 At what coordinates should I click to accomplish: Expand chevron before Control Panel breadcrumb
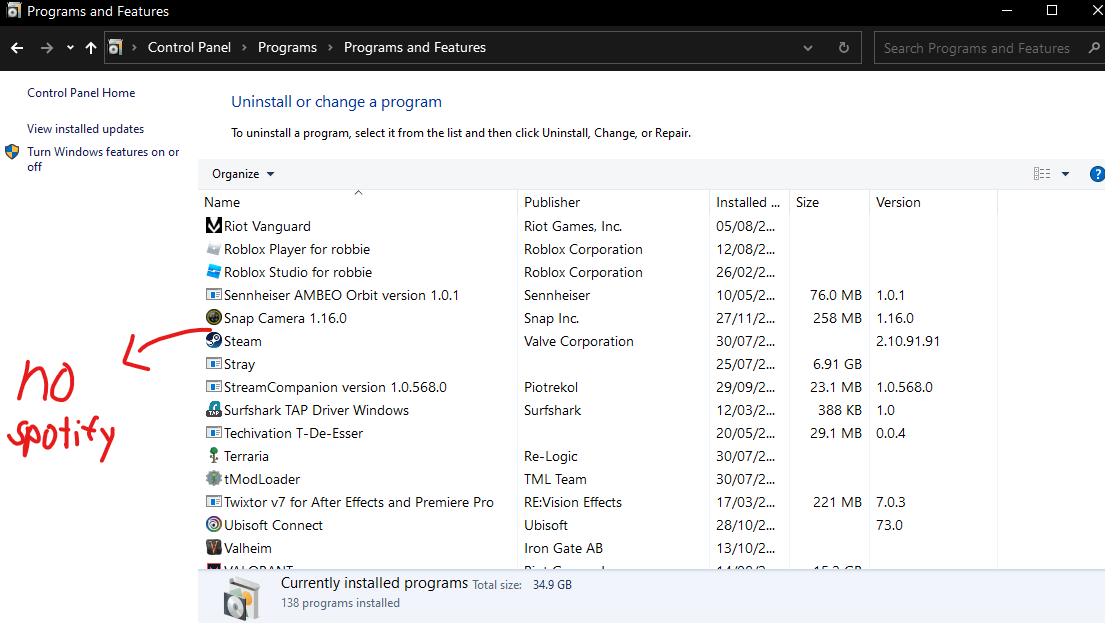tap(134, 48)
